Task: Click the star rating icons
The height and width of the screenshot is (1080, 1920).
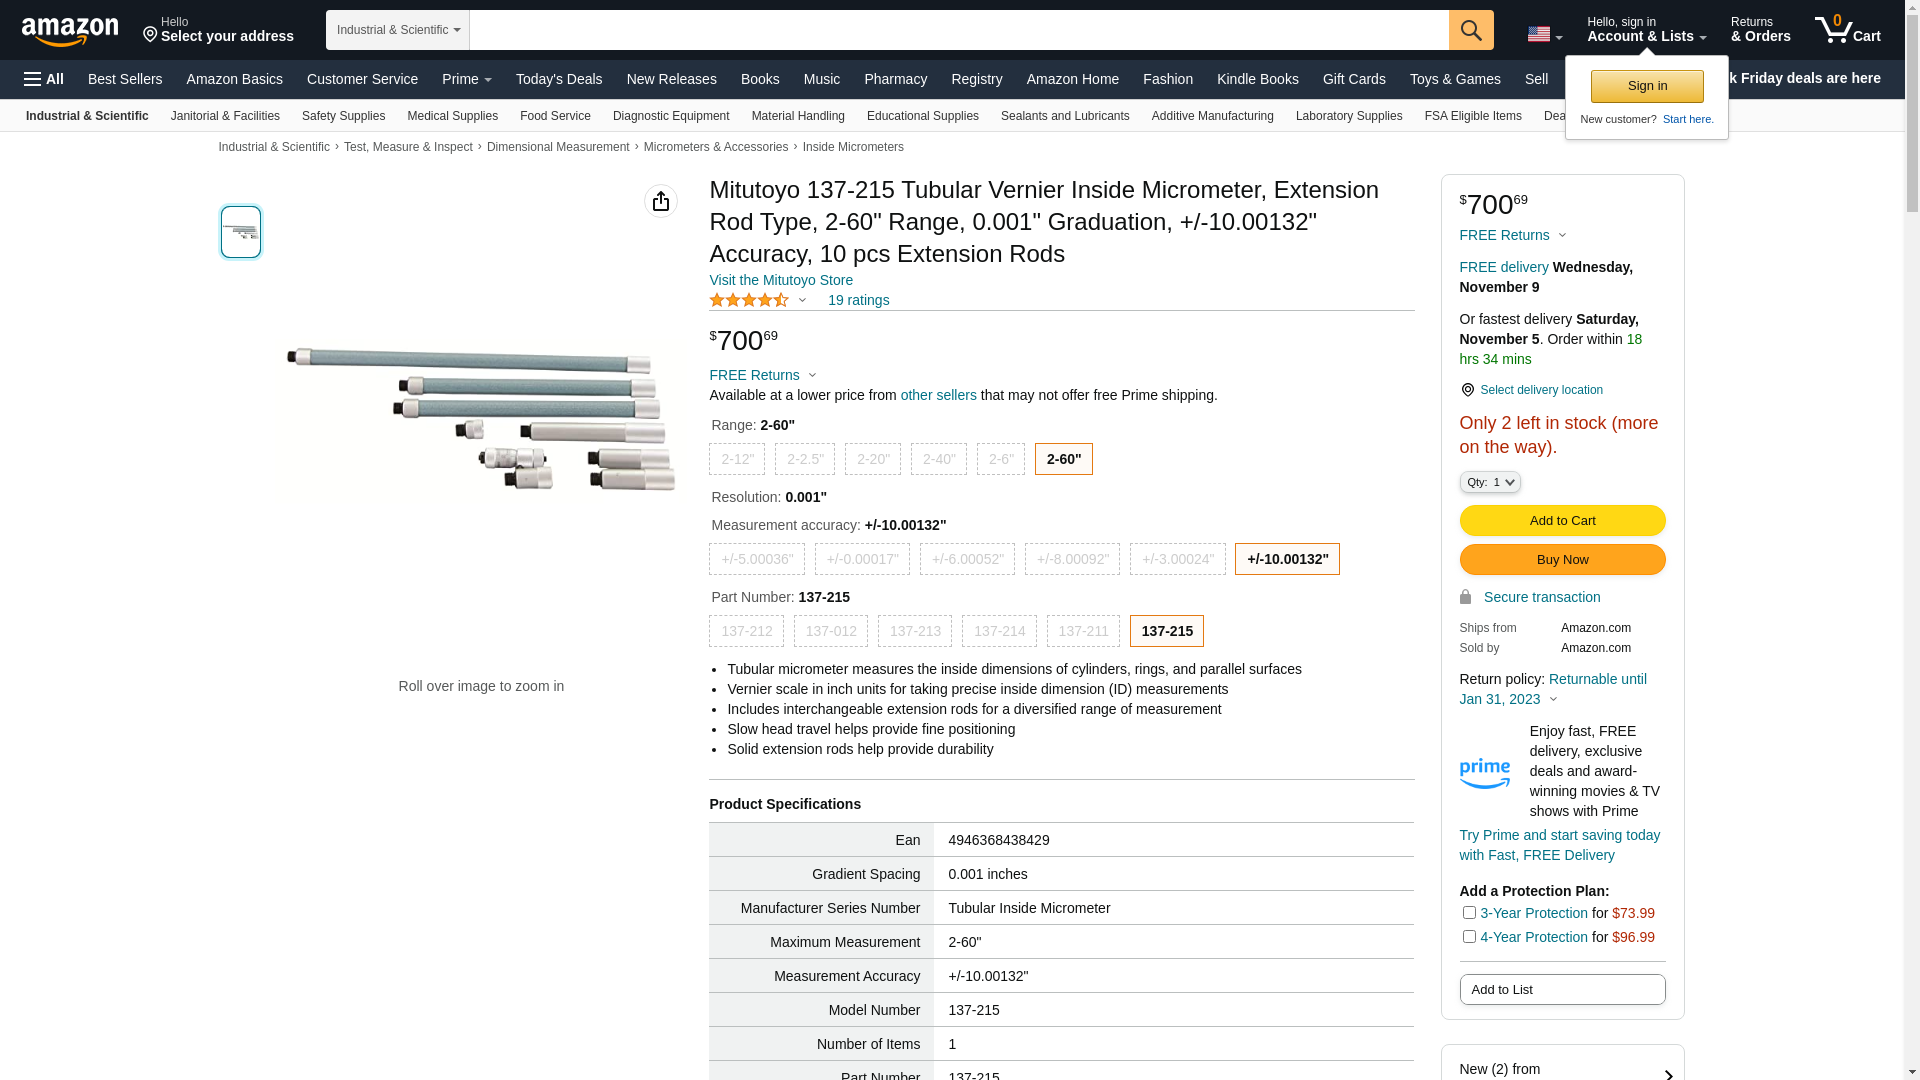Action: click(749, 300)
